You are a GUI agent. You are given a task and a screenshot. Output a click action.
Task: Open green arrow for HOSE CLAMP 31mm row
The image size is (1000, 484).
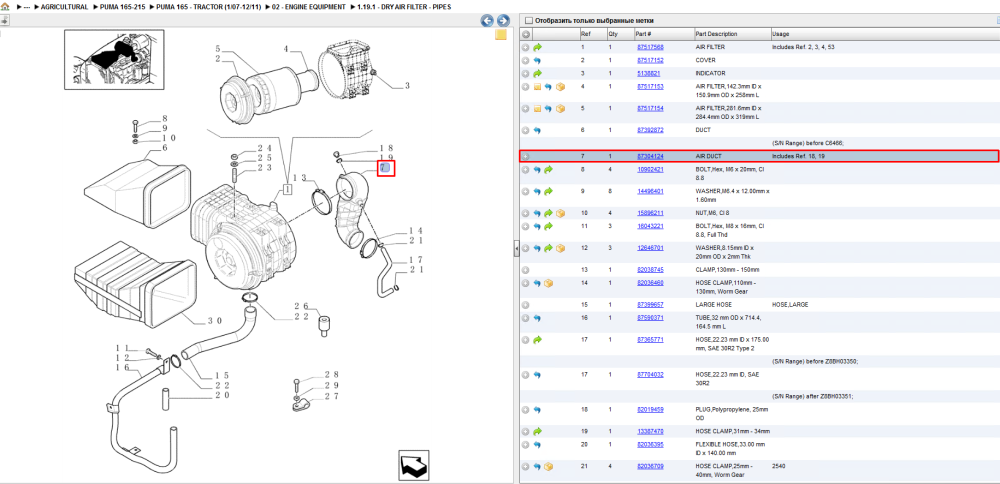point(537,431)
